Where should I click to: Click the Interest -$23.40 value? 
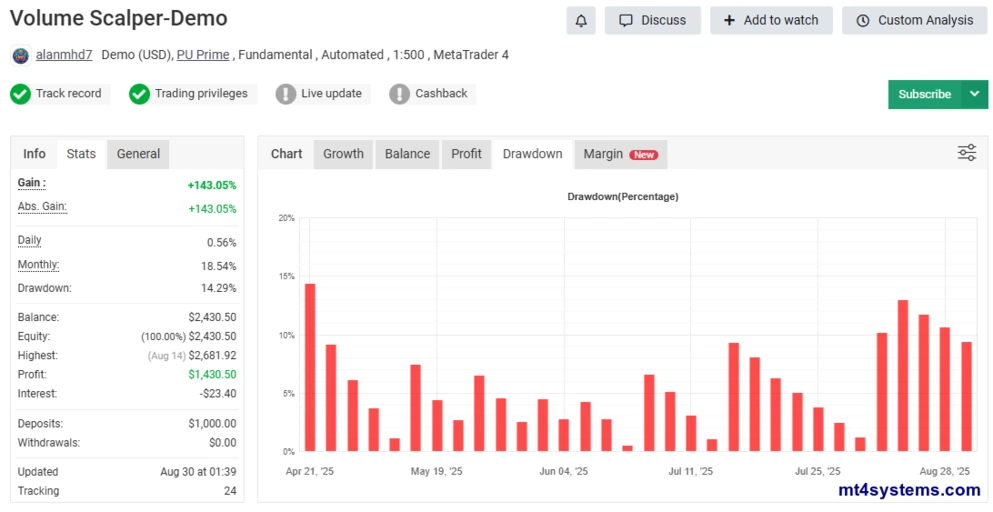point(218,394)
